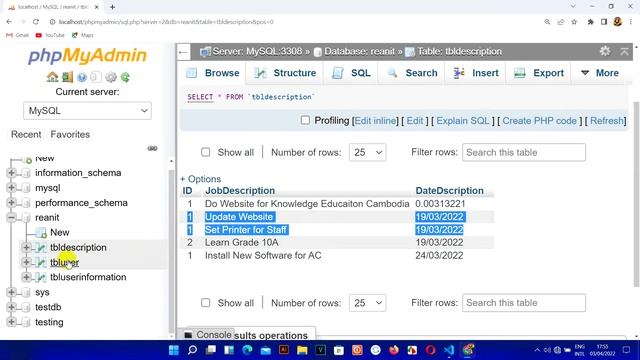The image size is (640, 360).
Task: Click the Create PHP code link
Action: pyautogui.click(x=539, y=121)
